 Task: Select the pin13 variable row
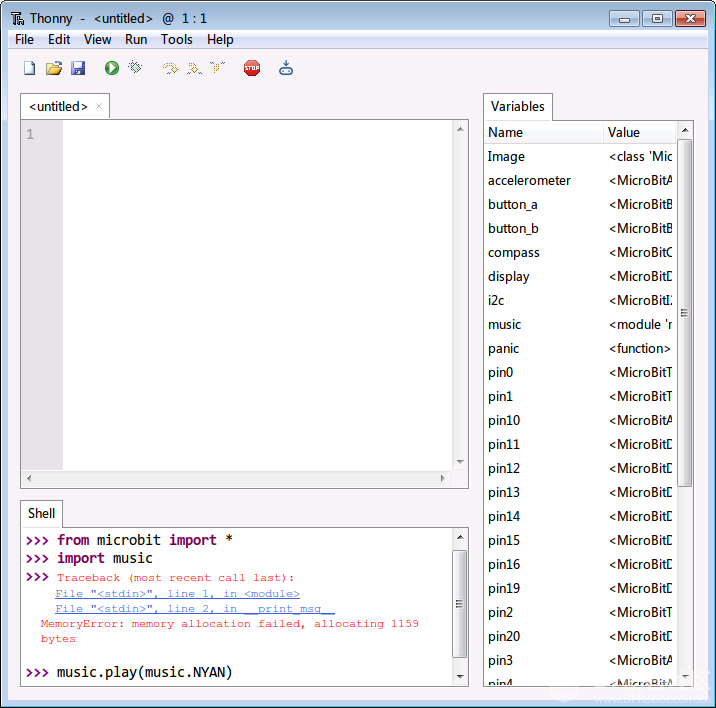click(x=580, y=492)
